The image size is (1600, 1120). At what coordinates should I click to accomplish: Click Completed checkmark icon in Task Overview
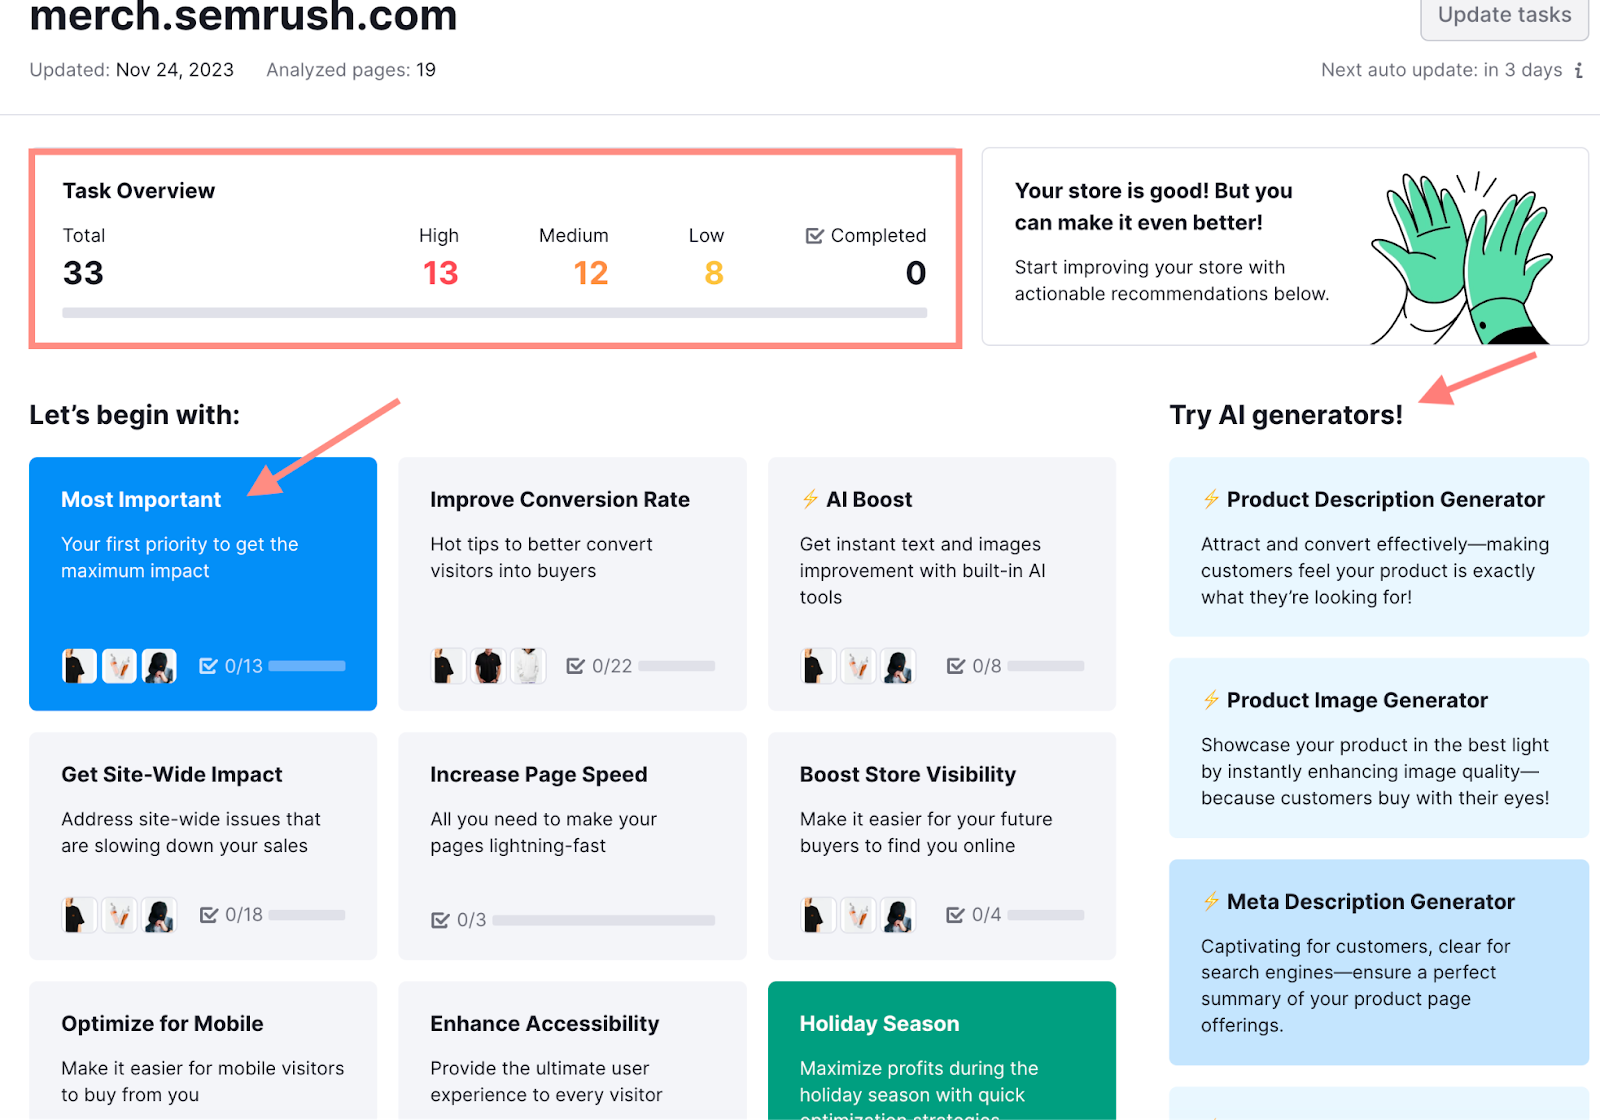coord(813,235)
